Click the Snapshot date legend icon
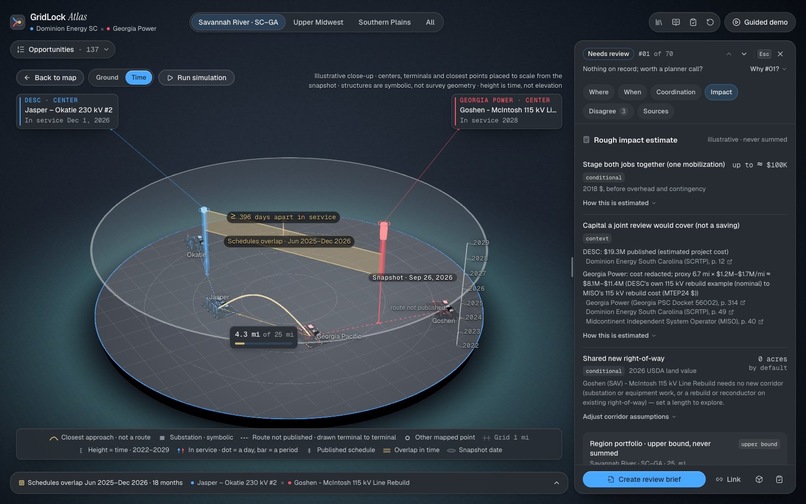The height and width of the screenshot is (504, 806). tap(451, 451)
